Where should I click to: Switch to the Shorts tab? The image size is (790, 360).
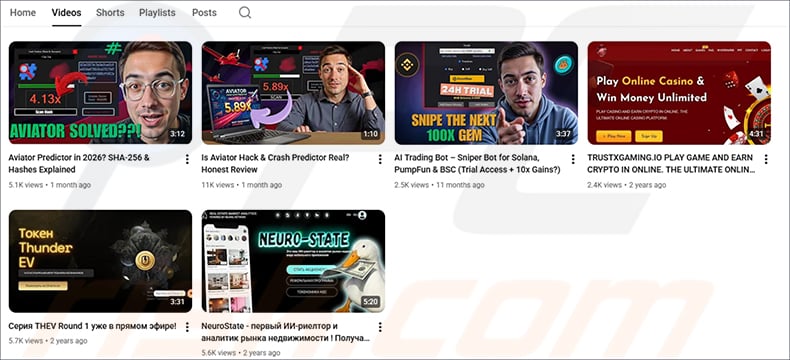[x=110, y=13]
